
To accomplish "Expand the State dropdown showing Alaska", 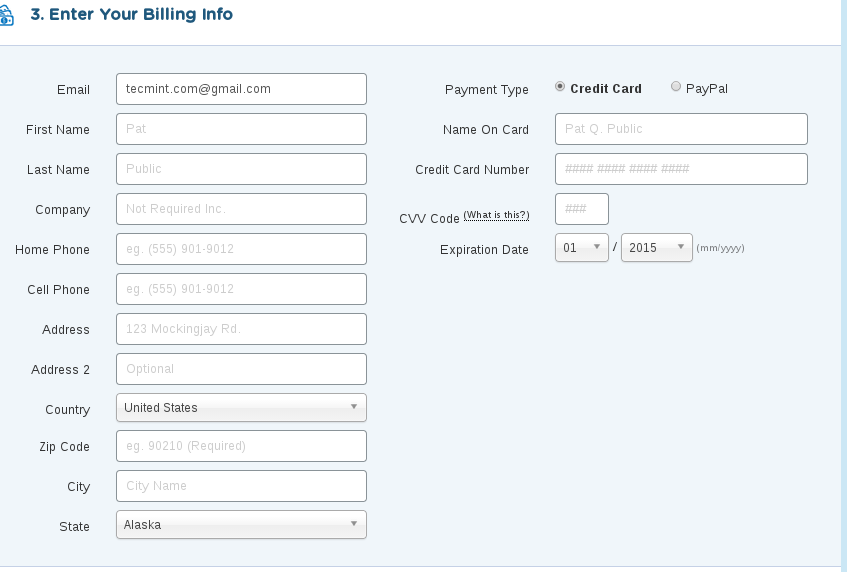I will coord(241,525).
